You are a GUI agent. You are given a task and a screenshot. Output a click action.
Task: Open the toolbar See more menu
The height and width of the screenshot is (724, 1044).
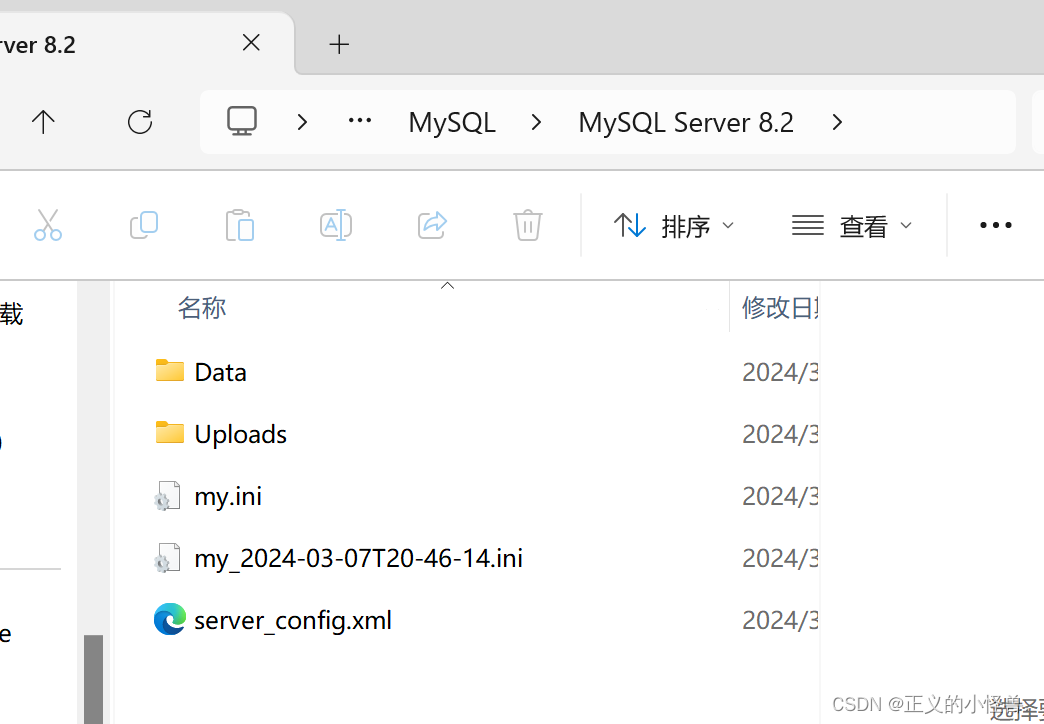pos(995,225)
